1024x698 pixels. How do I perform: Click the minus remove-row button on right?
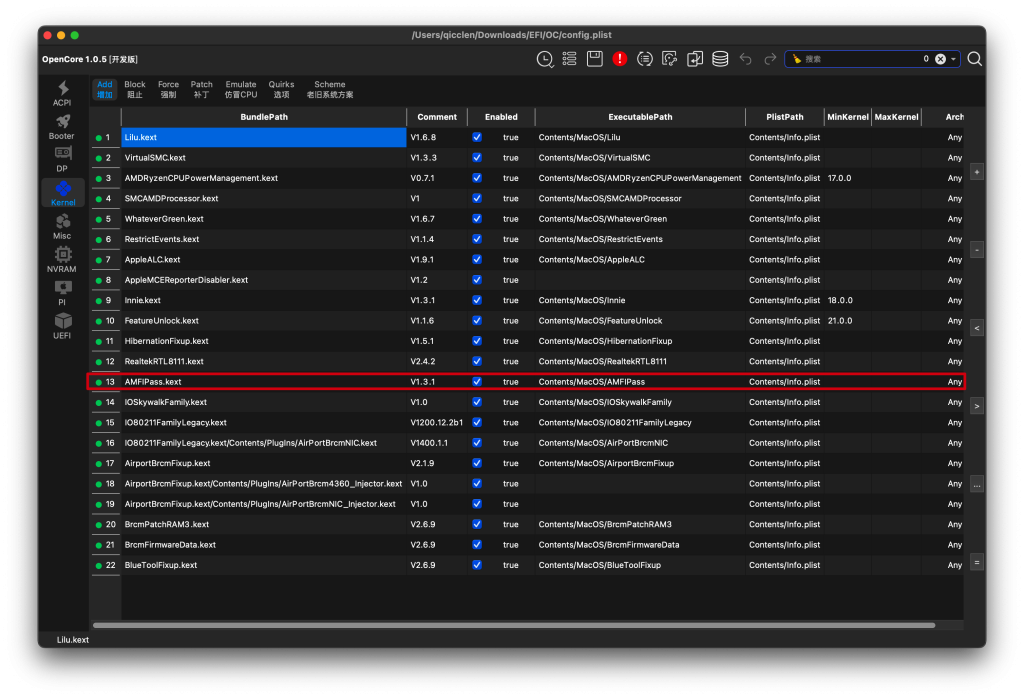click(x=977, y=250)
